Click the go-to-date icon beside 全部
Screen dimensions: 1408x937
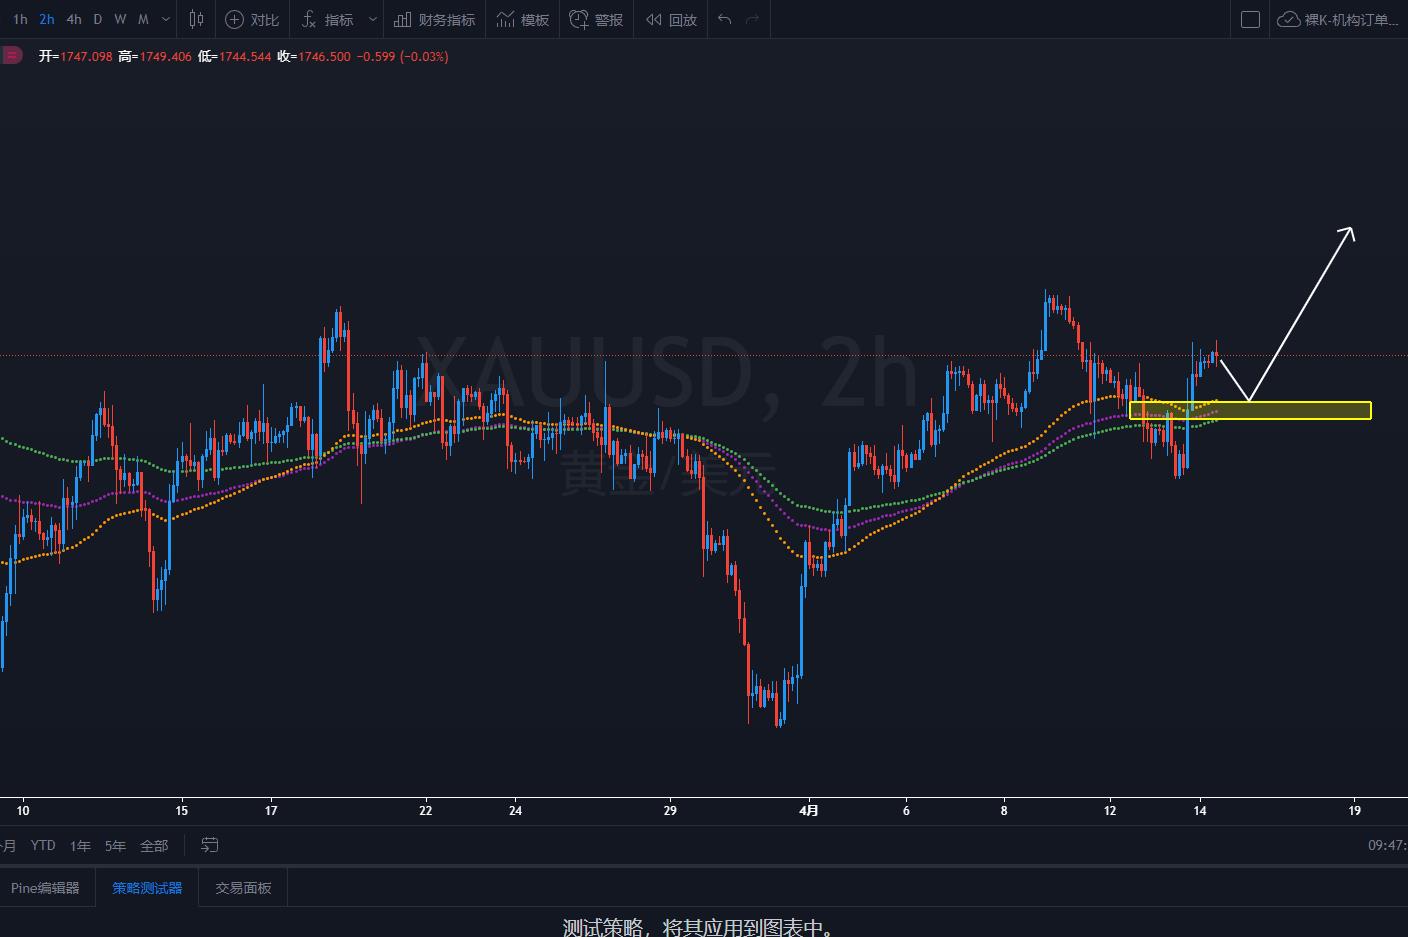tap(209, 845)
